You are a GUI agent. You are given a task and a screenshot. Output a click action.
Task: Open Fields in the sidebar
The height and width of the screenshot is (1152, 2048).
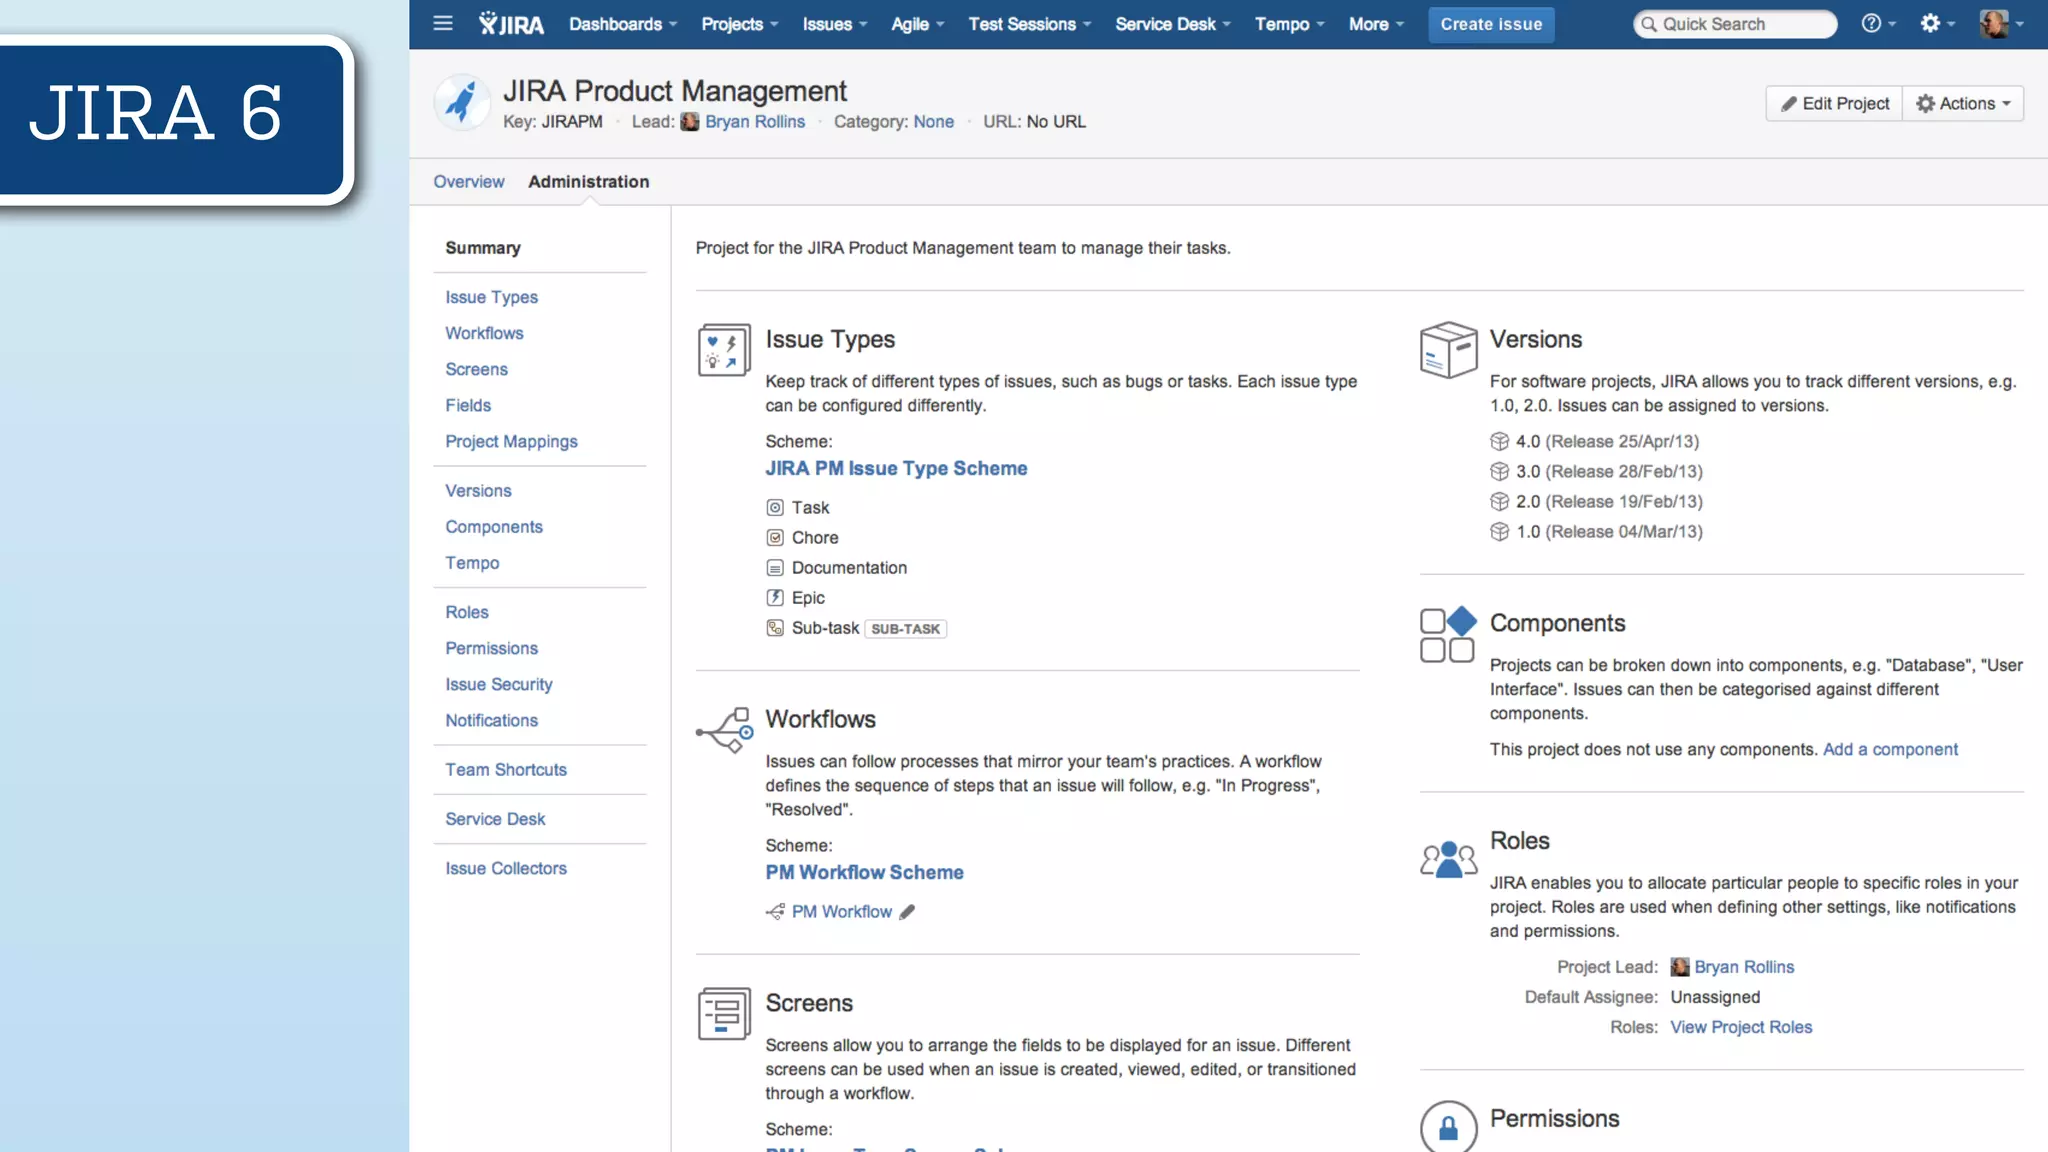coord(468,405)
